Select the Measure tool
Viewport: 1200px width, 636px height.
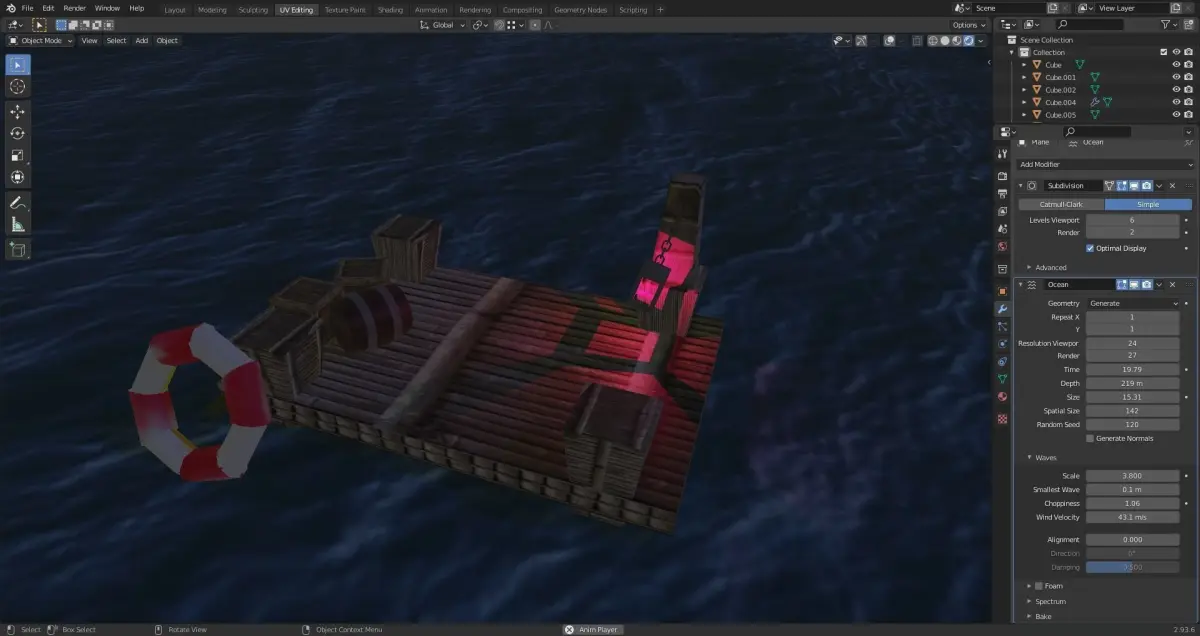[x=18, y=225]
